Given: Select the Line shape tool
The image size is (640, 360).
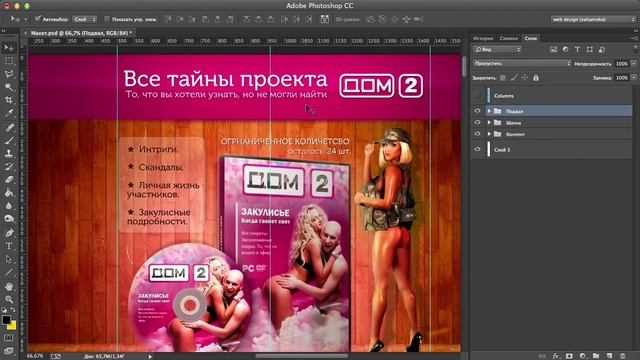Looking at the screenshot, I should tap(9, 272).
